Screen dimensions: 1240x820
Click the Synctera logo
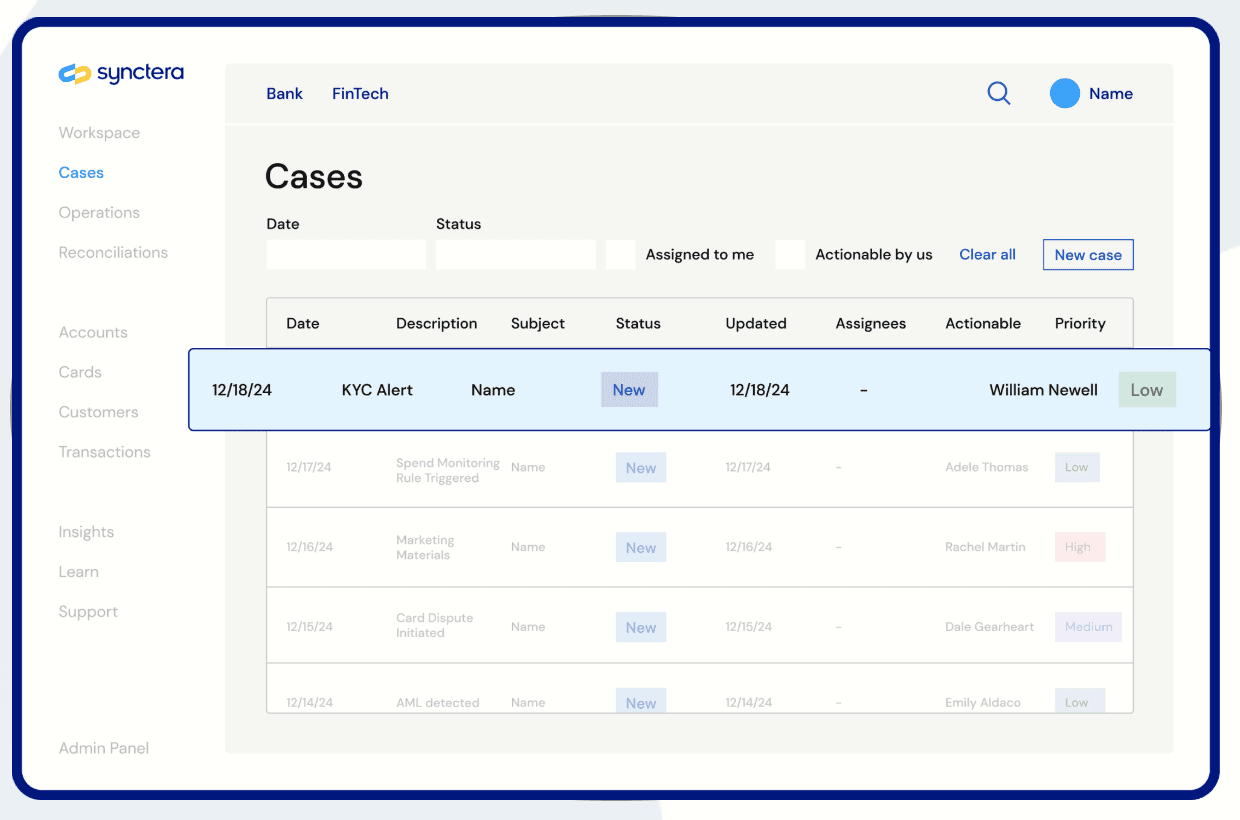(x=121, y=73)
